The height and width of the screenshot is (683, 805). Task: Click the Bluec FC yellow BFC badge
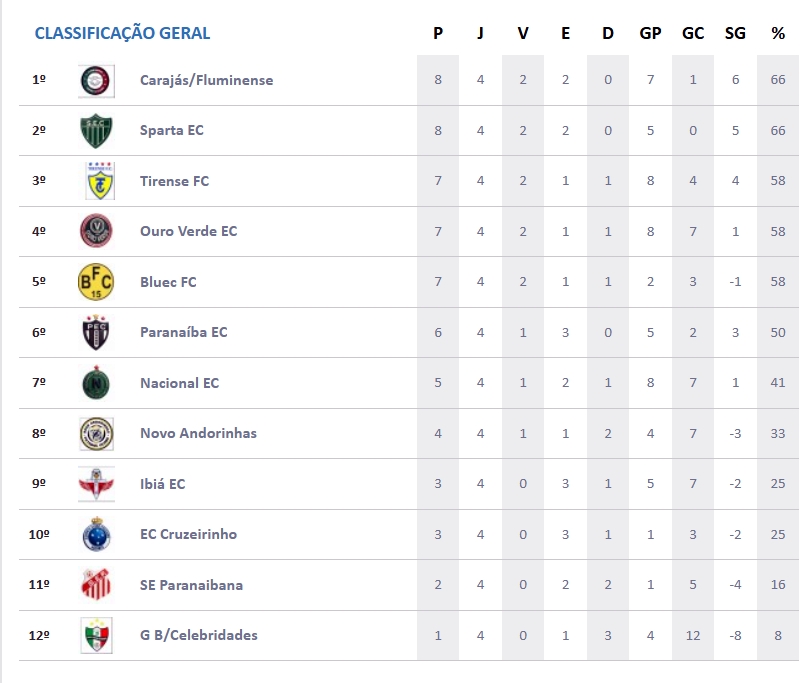97,282
